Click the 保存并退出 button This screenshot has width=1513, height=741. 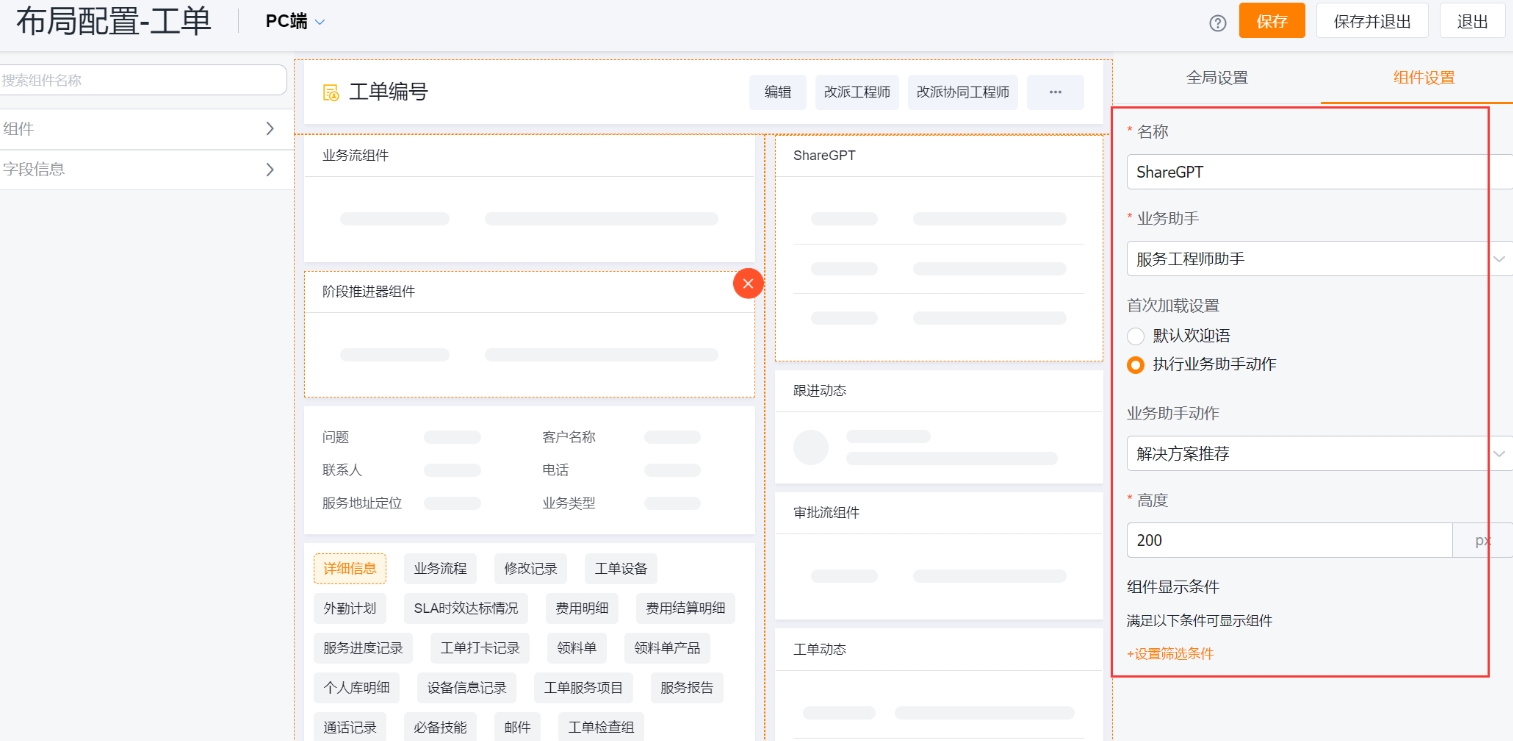point(1371,21)
